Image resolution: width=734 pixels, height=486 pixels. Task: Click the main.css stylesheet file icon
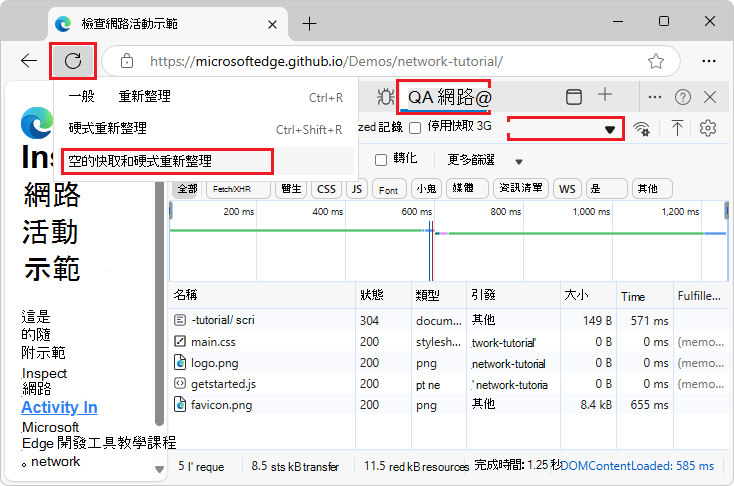pyautogui.click(x=180, y=341)
